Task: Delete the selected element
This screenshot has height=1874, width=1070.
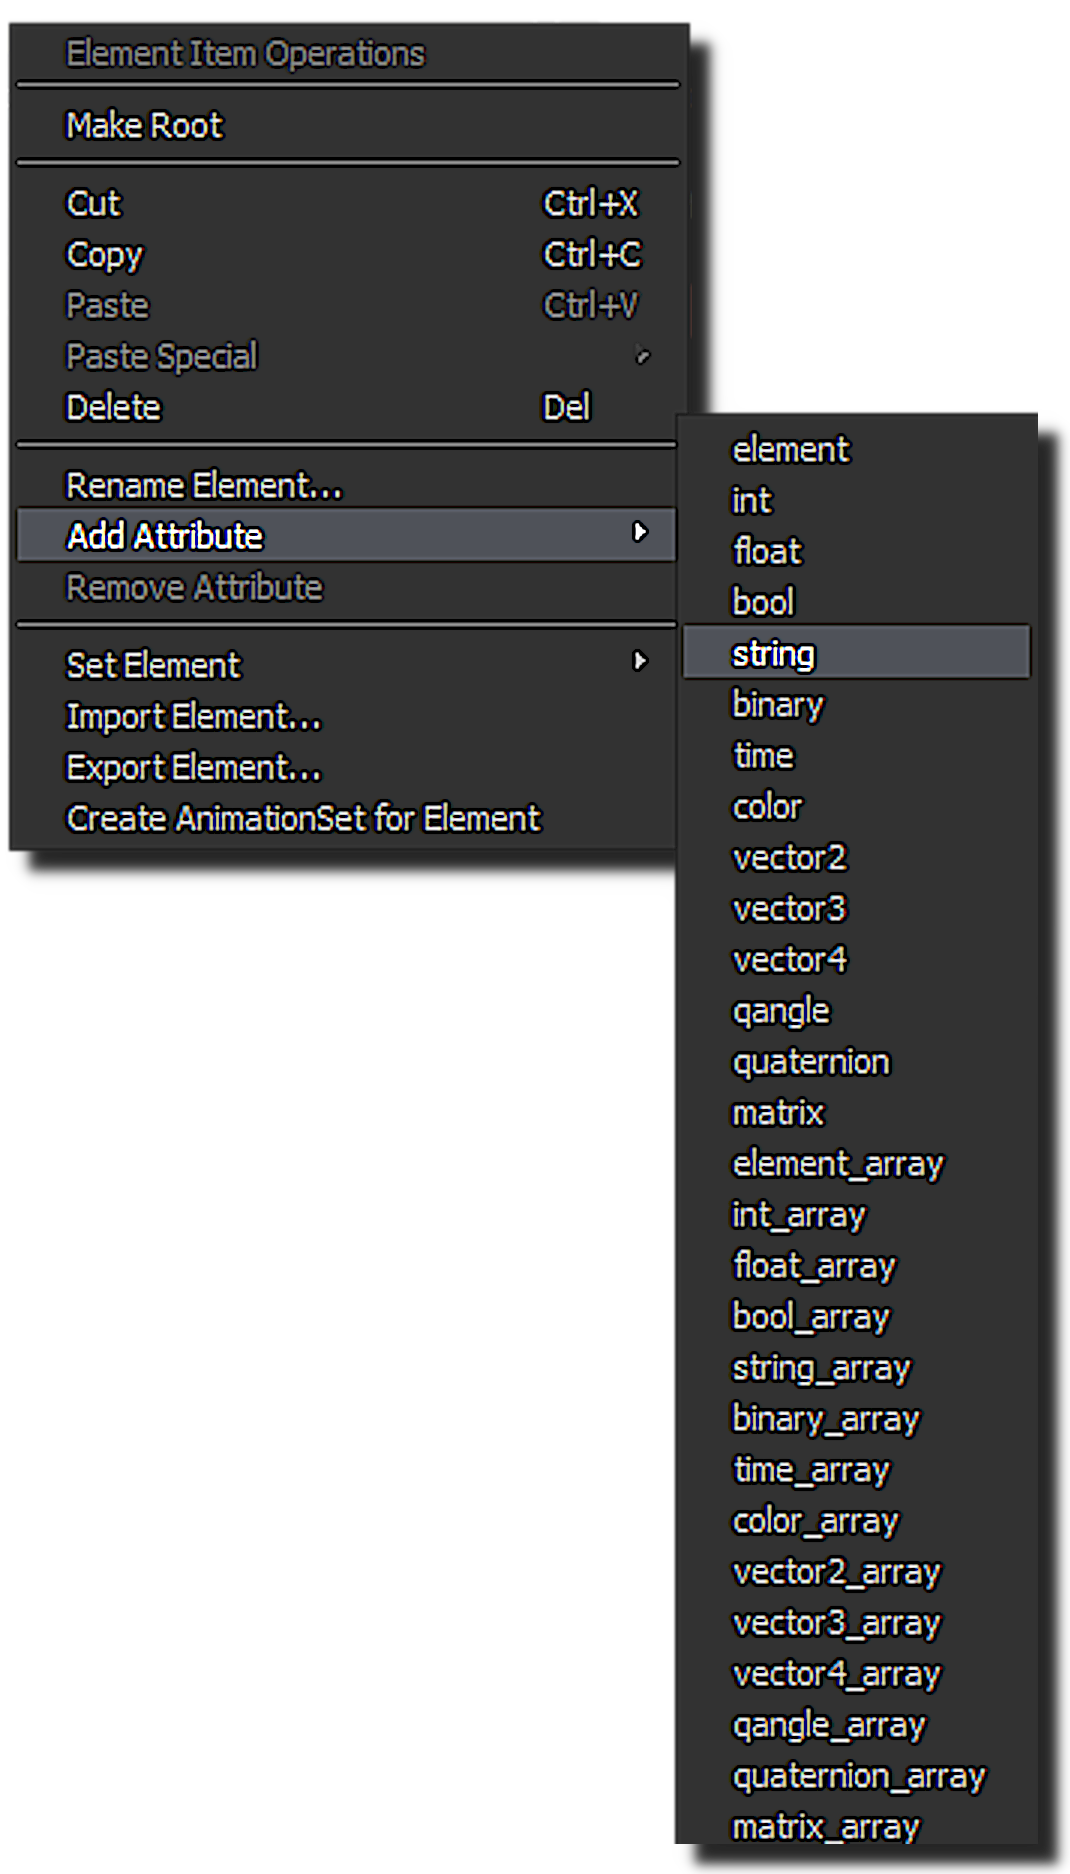Action: pos(113,408)
